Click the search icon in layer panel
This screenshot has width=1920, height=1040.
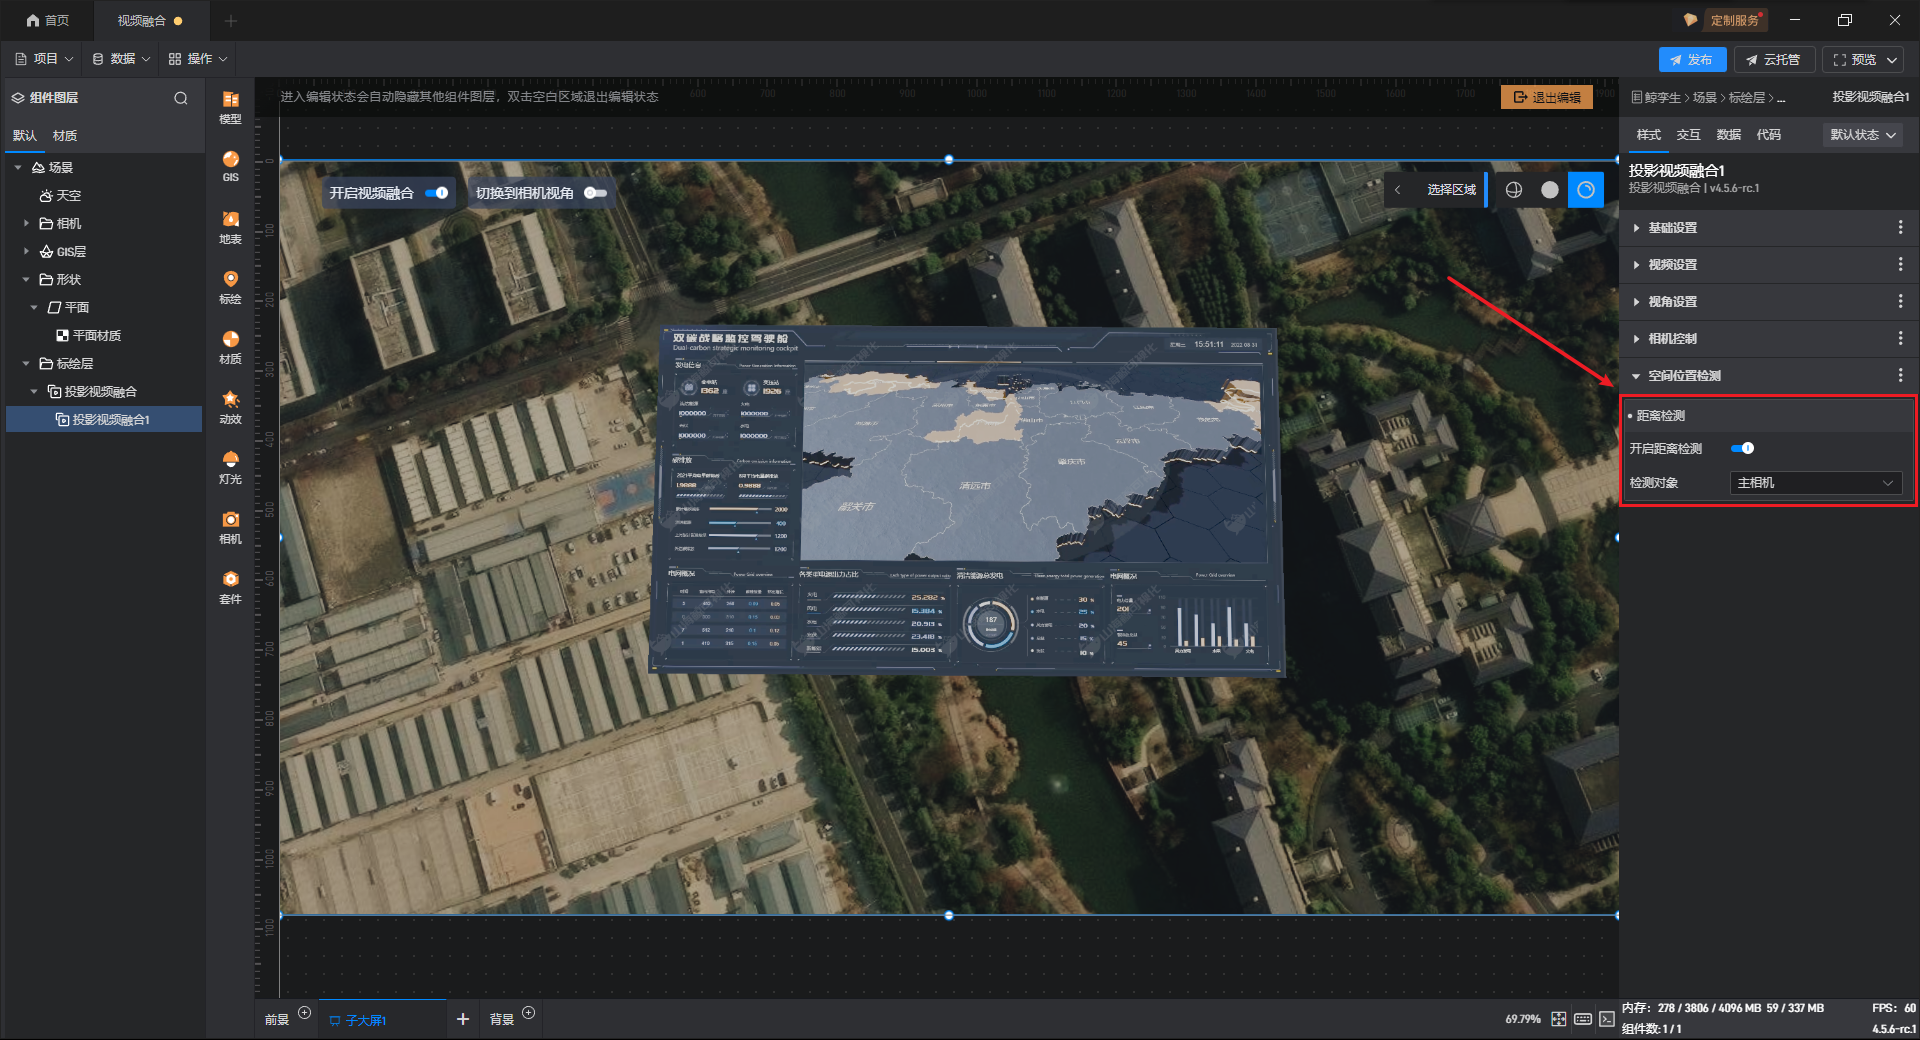[x=181, y=98]
